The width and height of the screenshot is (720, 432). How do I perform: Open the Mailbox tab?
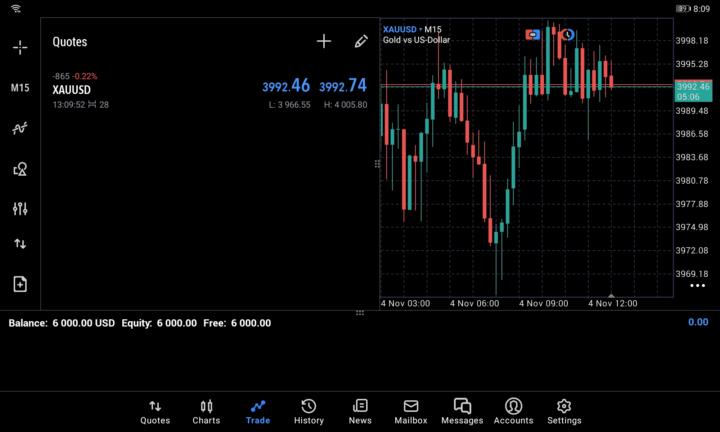point(411,412)
